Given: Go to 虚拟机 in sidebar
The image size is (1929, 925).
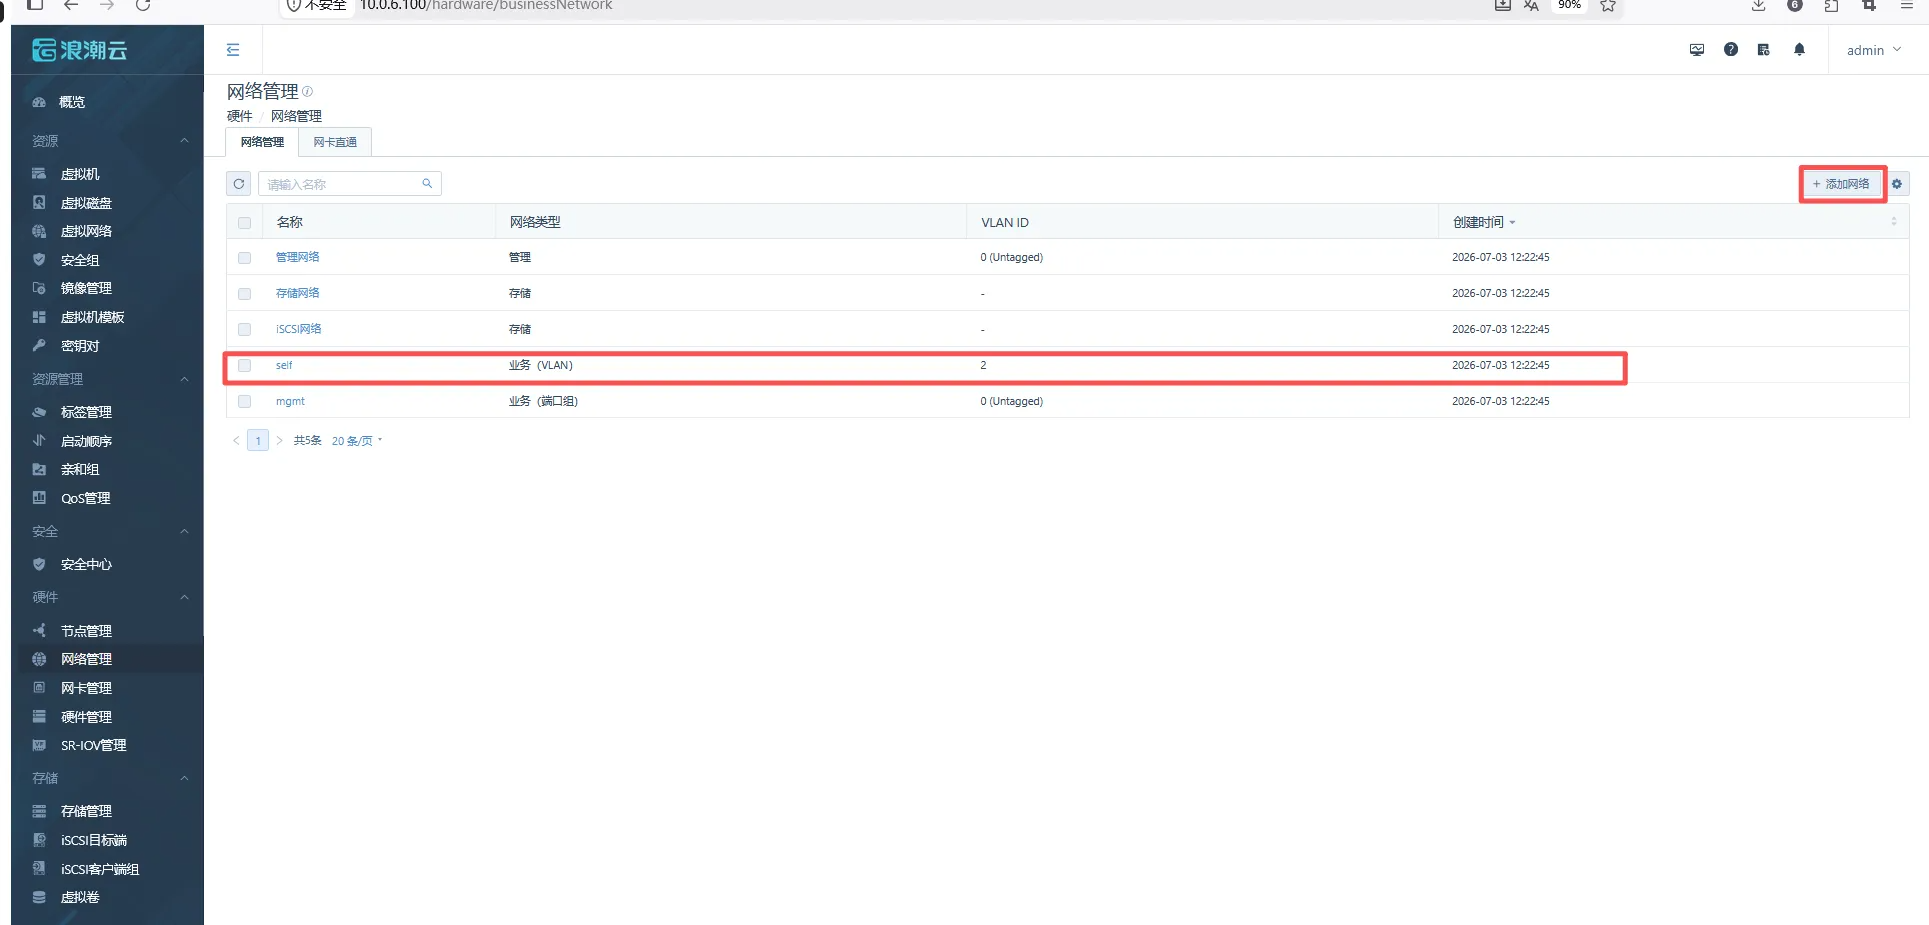Looking at the screenshot, I should pyautogui.click(x=80, y=174).
